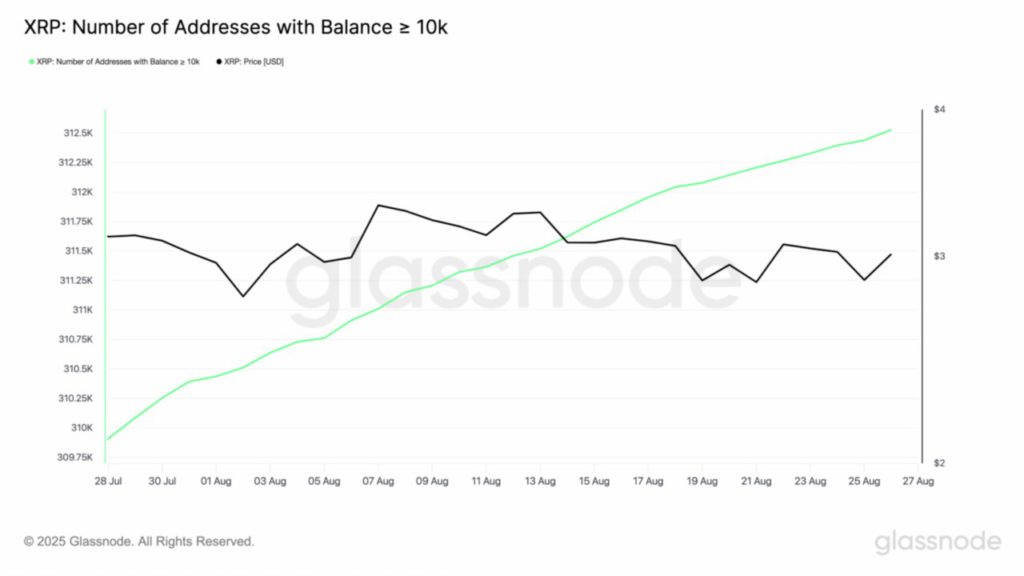Click the green legend dot for Addresses
This screenshot has width=1024, height=576.
(32, 62)
